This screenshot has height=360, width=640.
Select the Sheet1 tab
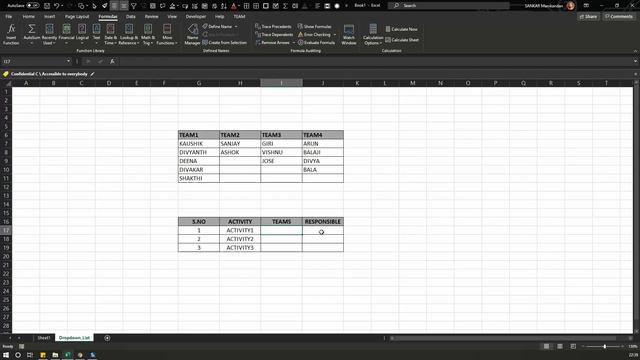44,338
